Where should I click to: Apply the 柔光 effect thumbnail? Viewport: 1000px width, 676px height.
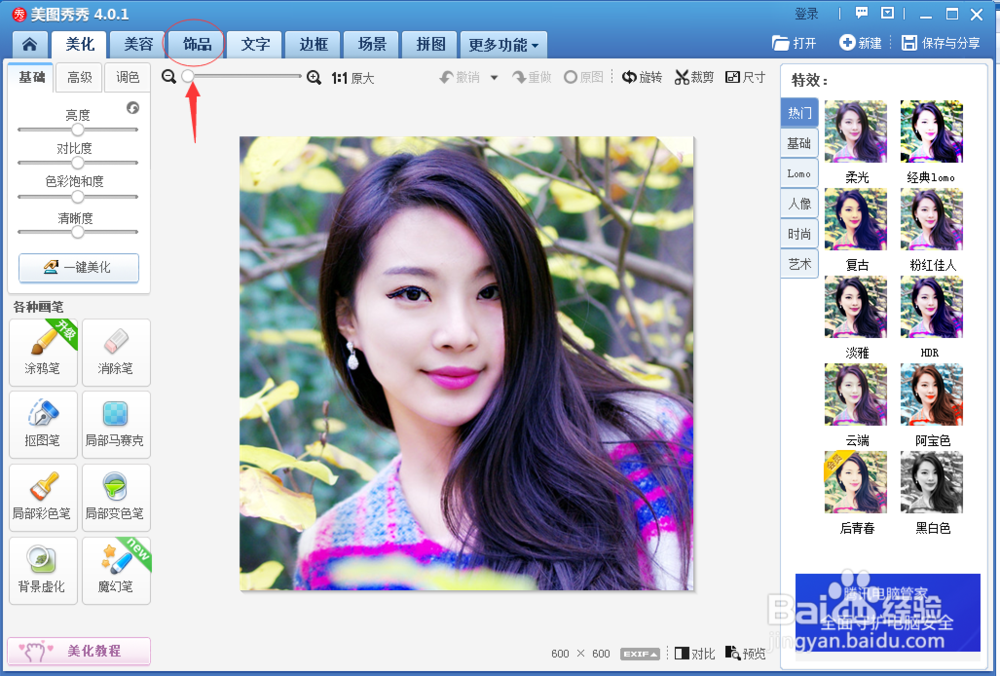pyautogui.click(x=855, y=131)
